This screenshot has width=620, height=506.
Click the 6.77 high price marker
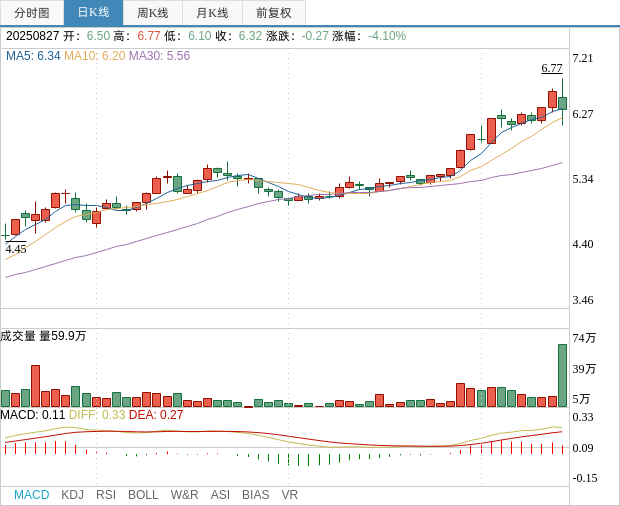tap(552, 68)
